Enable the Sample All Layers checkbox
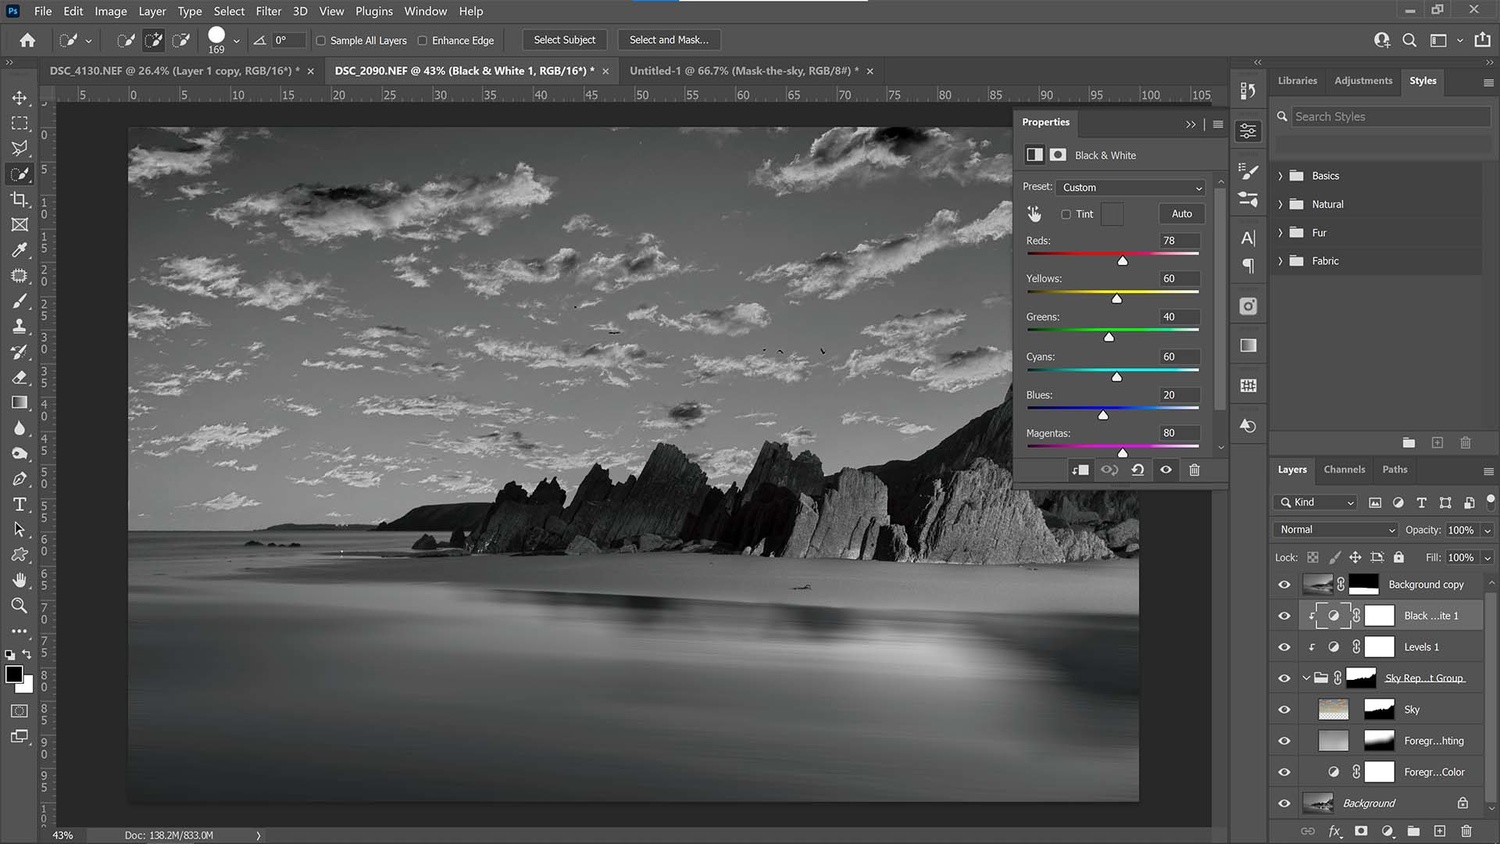Screen dimensions: 1500x844 322,40
